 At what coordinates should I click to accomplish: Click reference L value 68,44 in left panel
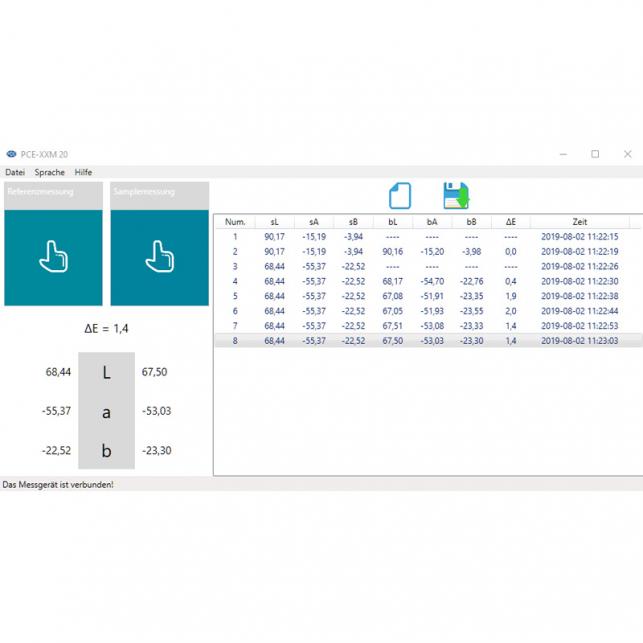pyautogui.click(x=58, y=372)
